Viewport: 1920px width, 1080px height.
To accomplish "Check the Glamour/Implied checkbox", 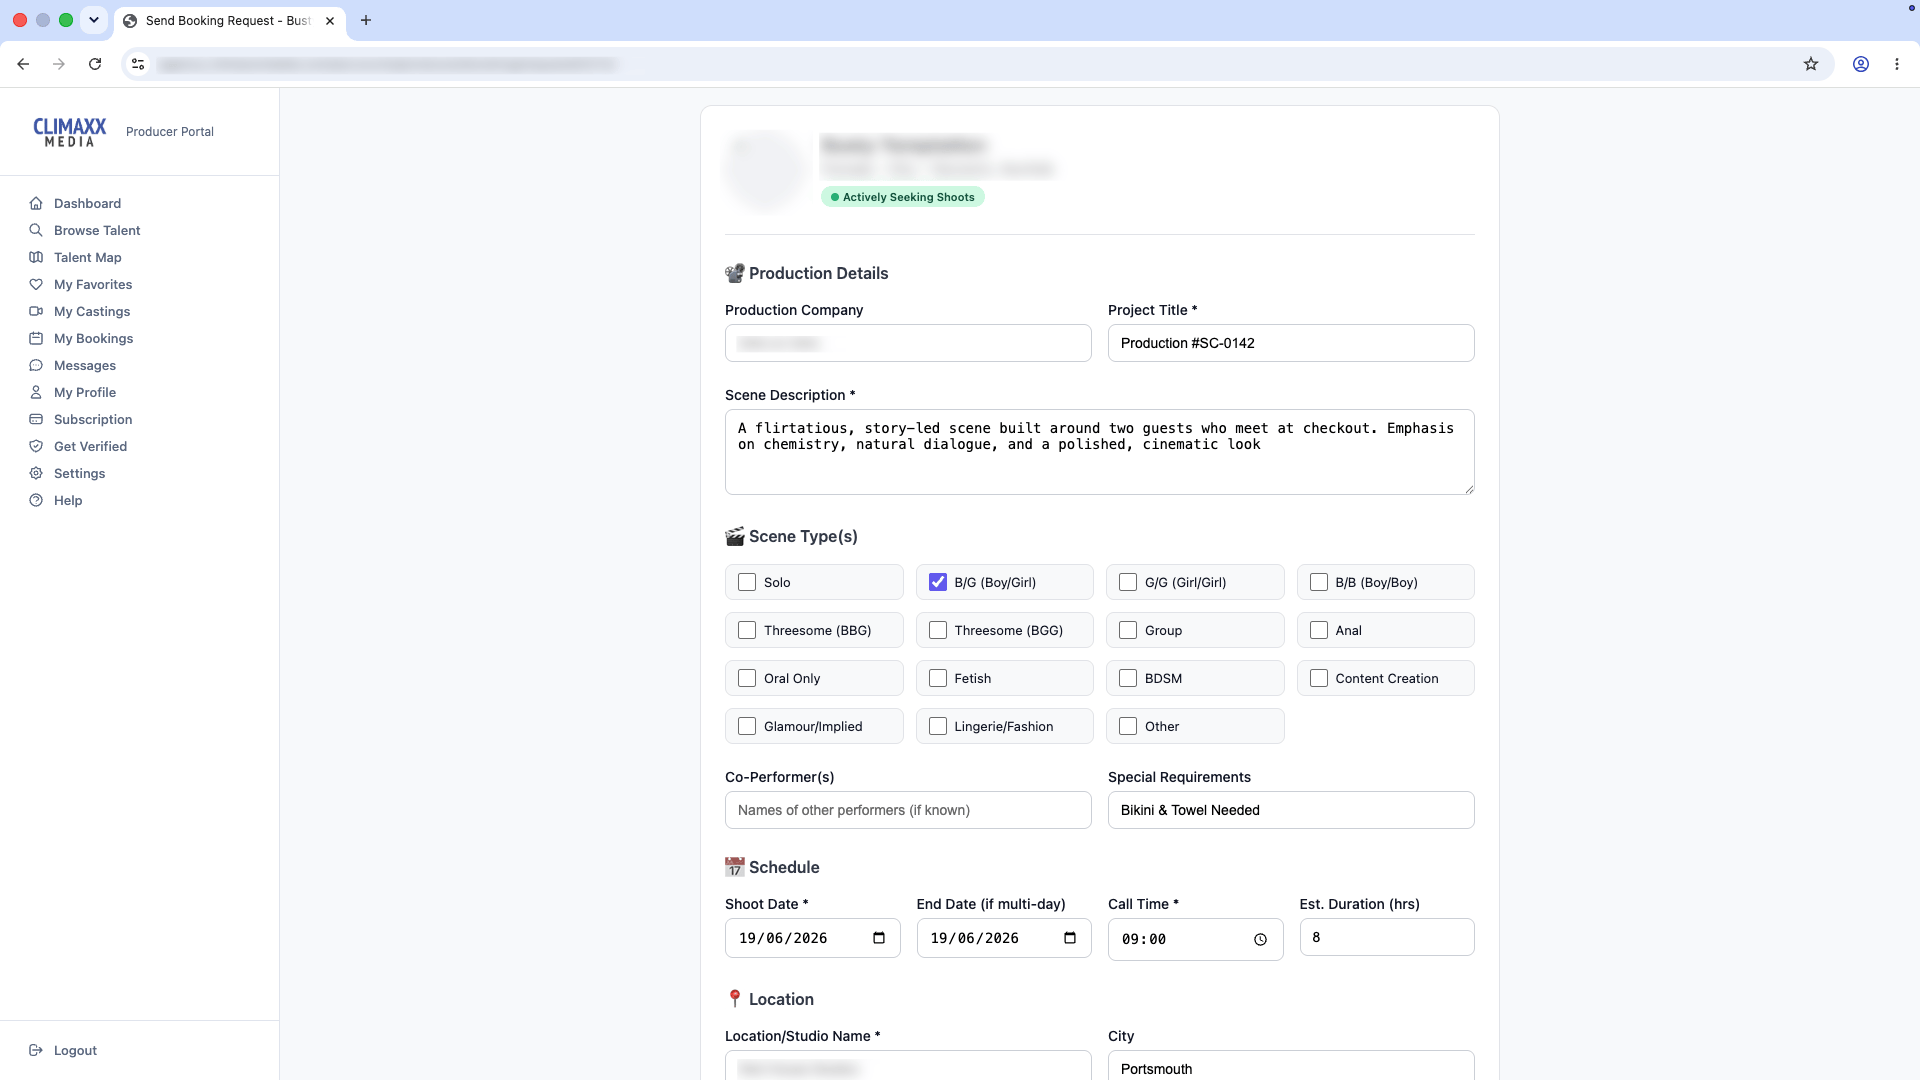I will tap(747, 726).
